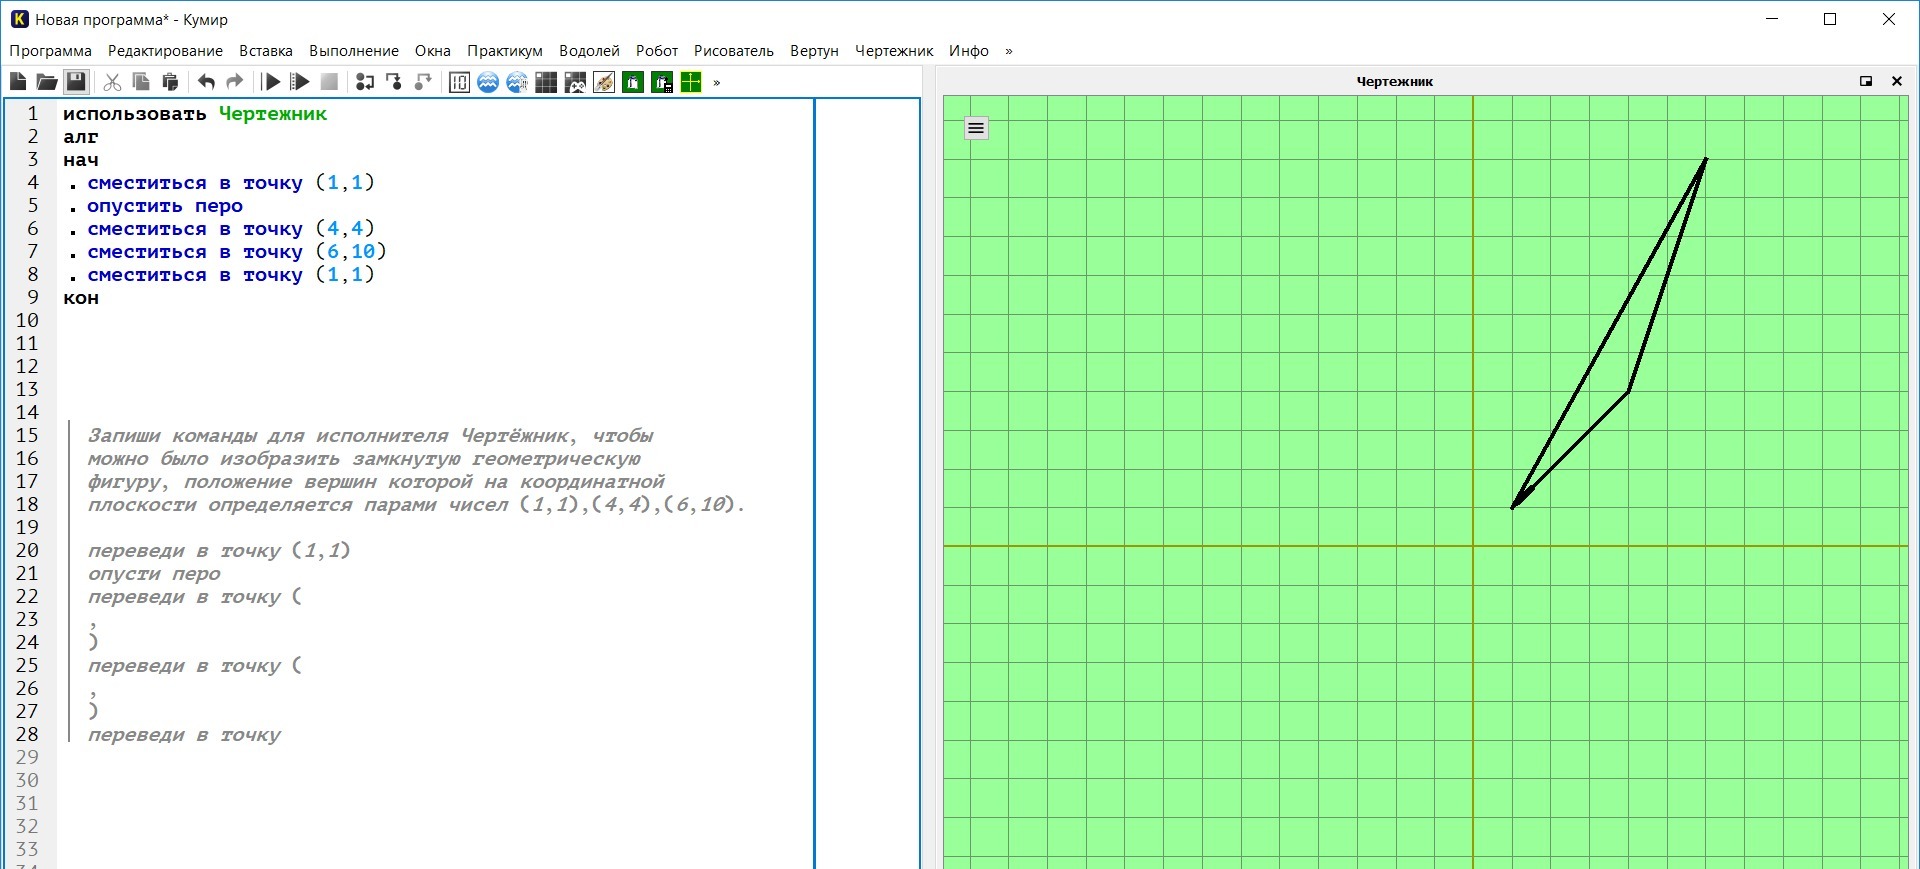Click the 'опустить перо' code line

pos(165,206)
